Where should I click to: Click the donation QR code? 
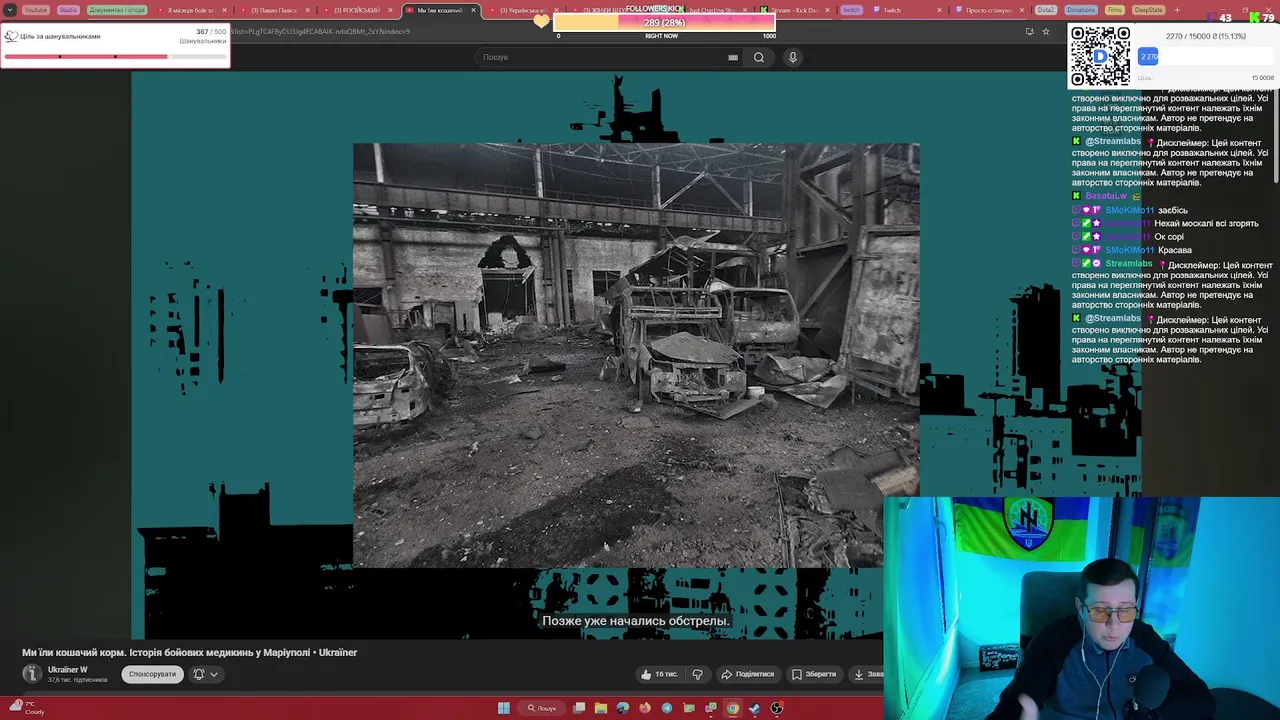click(1100, 56)
